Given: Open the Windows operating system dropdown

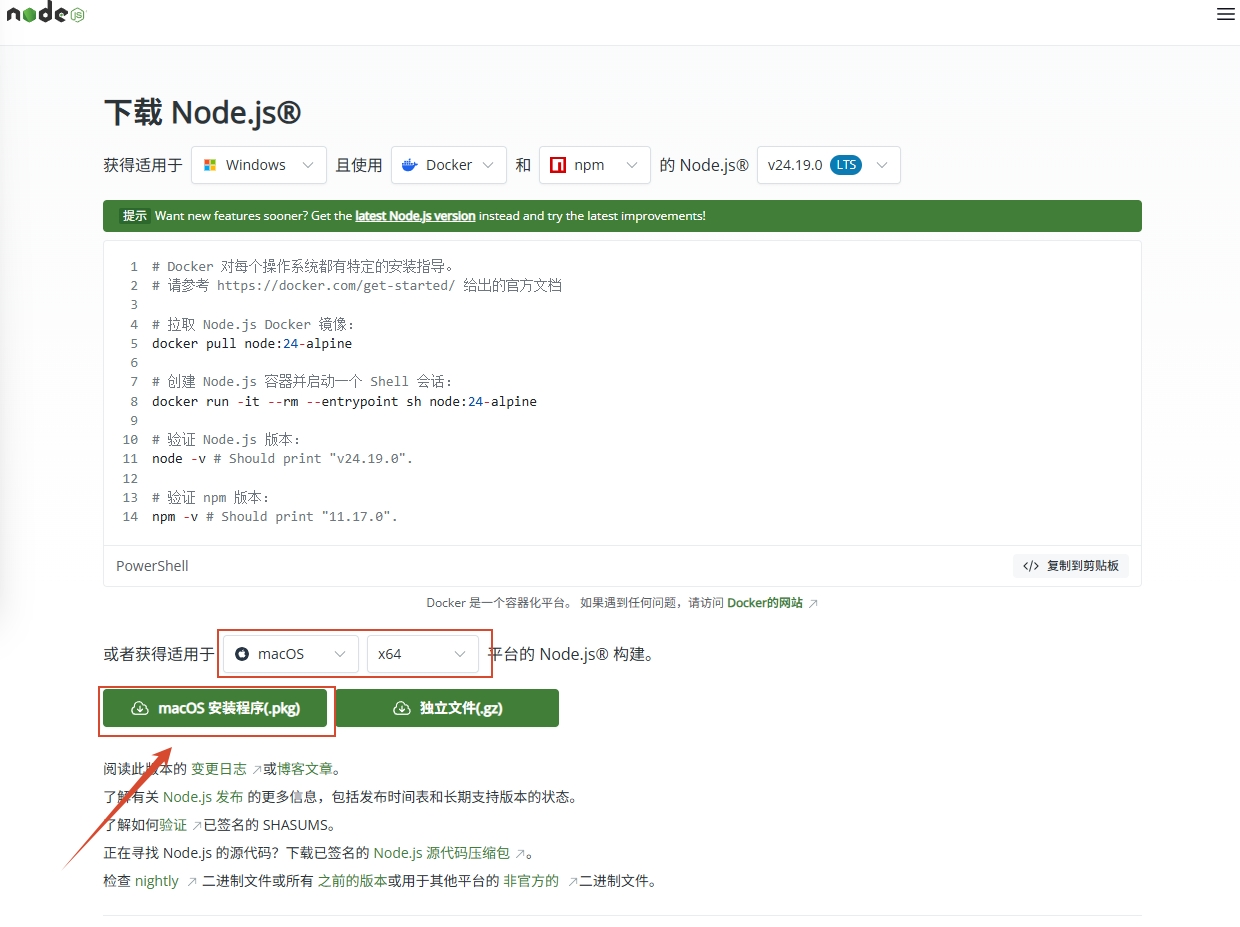Looking at the screenshot, I should (259, 165).
